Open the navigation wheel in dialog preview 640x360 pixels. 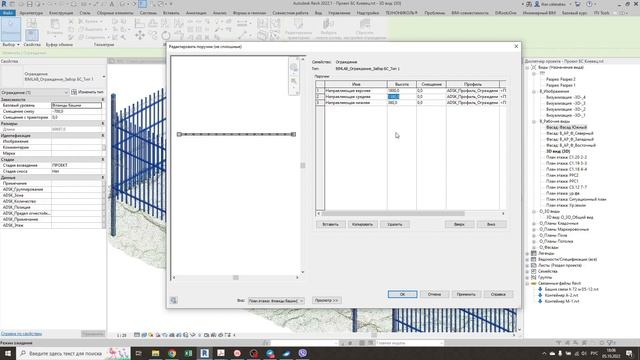pos(293,68)
